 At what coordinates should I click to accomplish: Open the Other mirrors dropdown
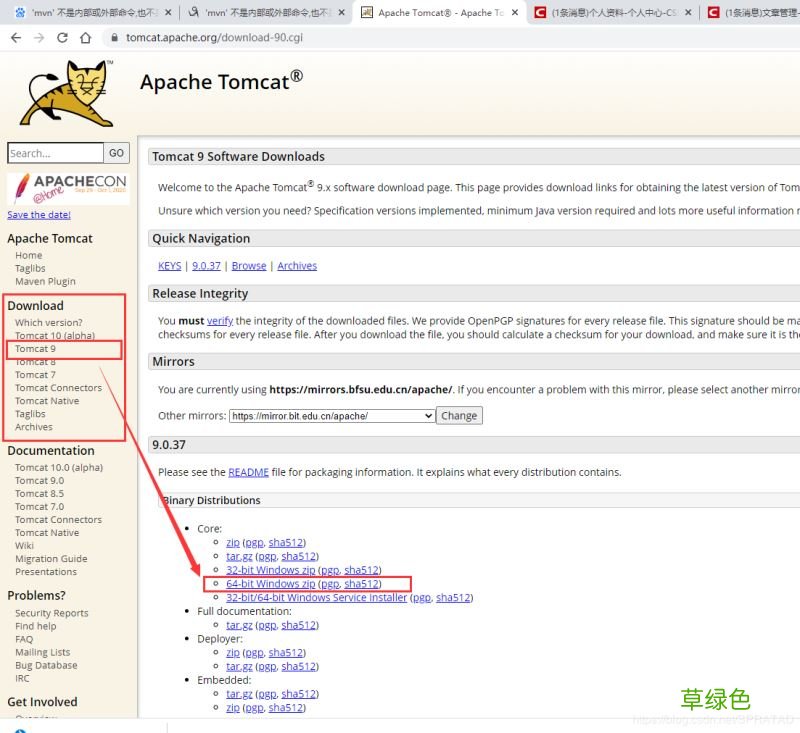tap(332, 416)
